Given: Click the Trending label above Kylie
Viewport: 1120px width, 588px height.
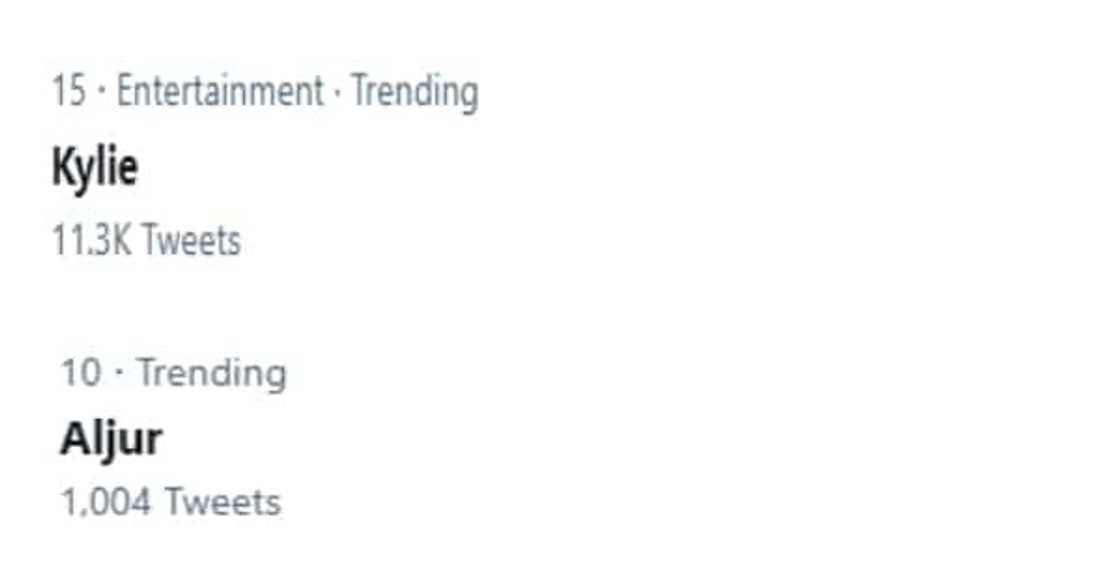Looking at the screenshot, I should pyautogui.click(x=414, y=92).
